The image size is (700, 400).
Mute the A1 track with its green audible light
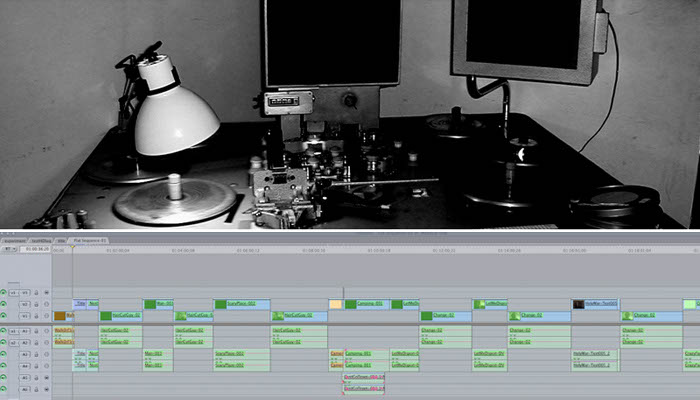(3, 331)
